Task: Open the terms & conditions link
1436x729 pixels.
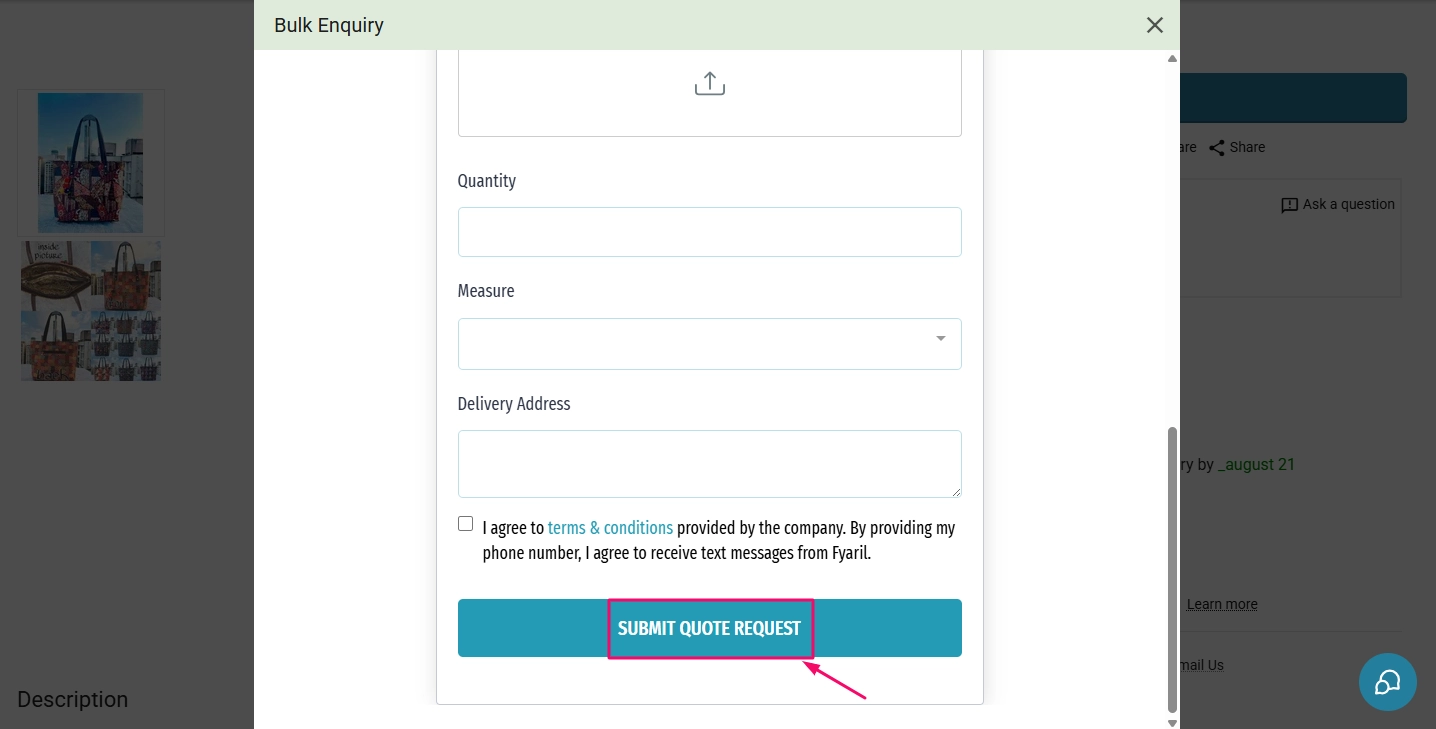Action: coord(610,527)
